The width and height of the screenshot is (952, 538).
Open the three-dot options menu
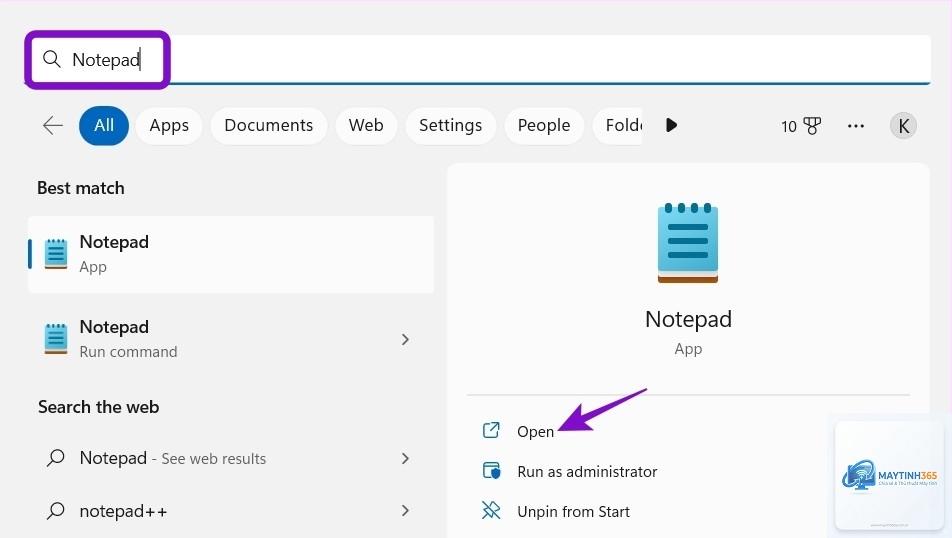click(x=855, y=126)
